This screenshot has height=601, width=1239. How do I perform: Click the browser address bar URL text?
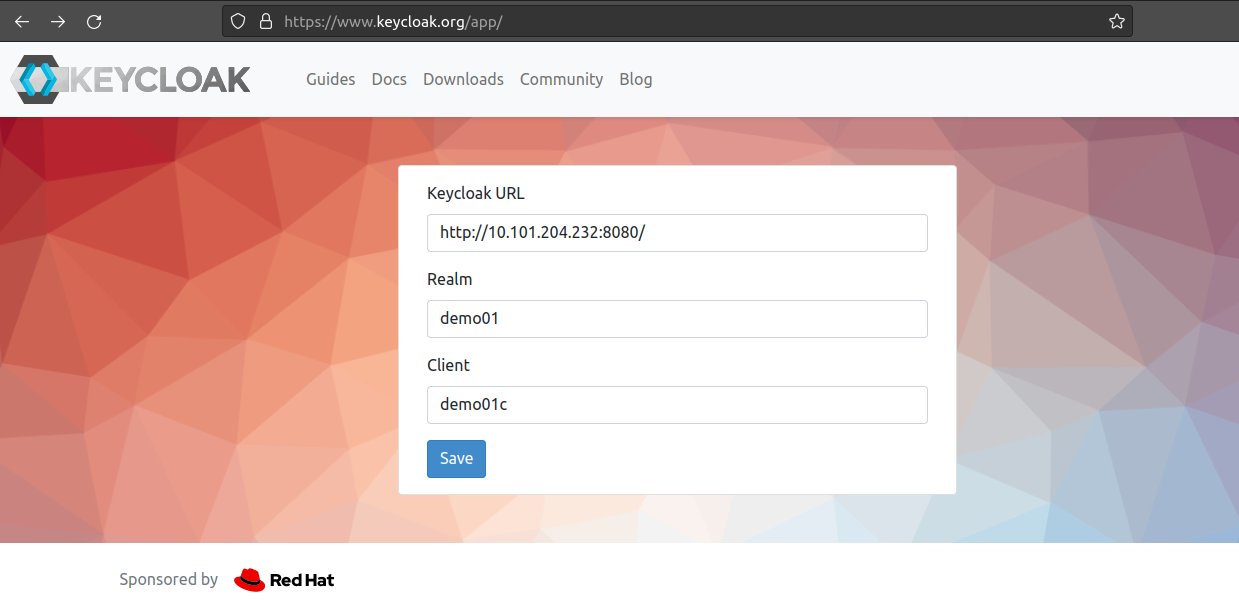392,21
